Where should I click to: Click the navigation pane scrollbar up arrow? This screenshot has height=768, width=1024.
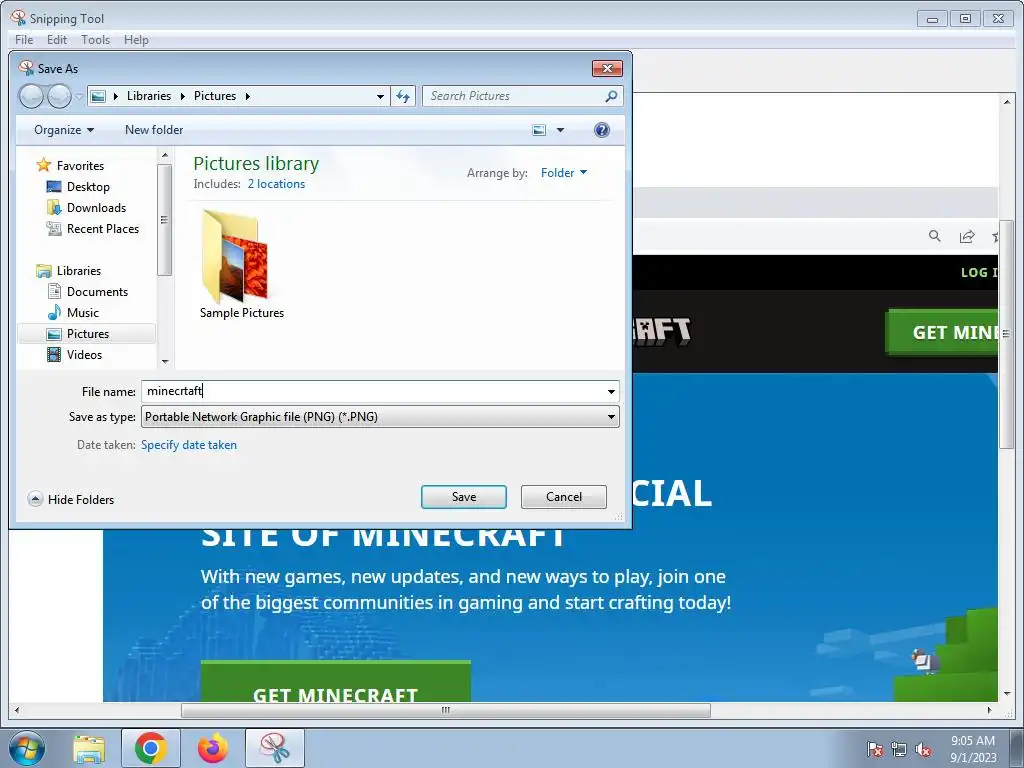[x=165, y=155]
